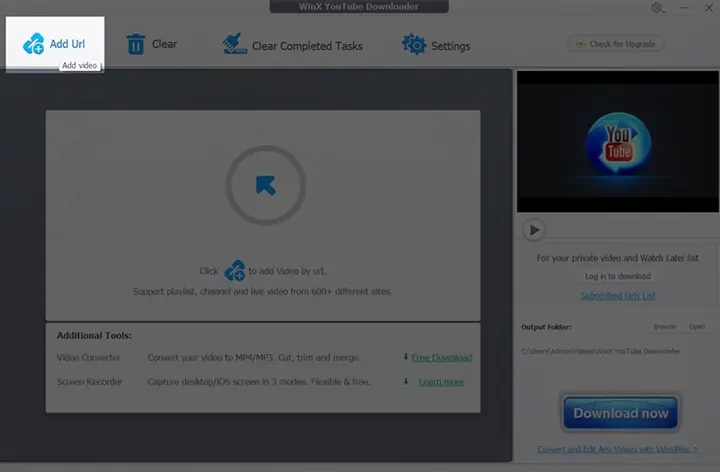Open Settings via the gear icon
This screenshot has width=720, height=472.
pyautogui.click(x=414, y=44)
